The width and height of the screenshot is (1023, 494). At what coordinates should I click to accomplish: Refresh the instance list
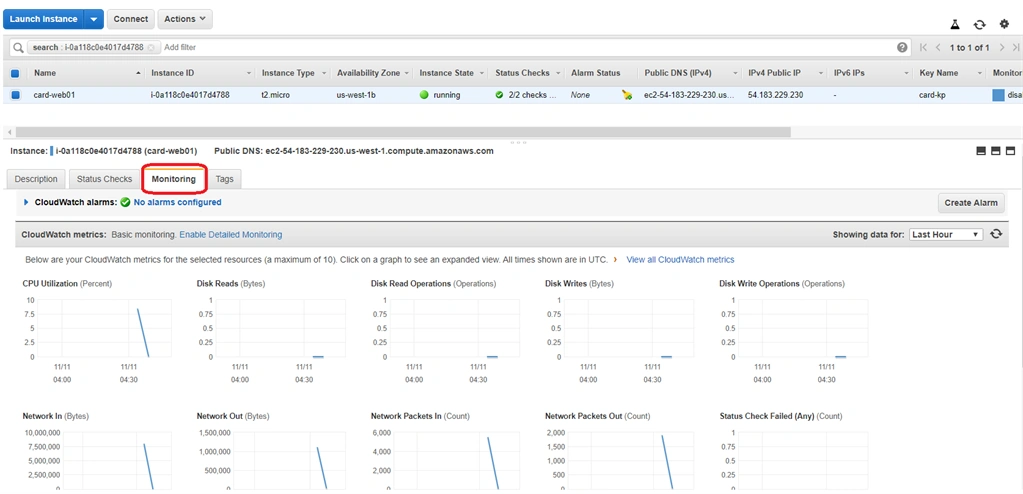point(979,25)
